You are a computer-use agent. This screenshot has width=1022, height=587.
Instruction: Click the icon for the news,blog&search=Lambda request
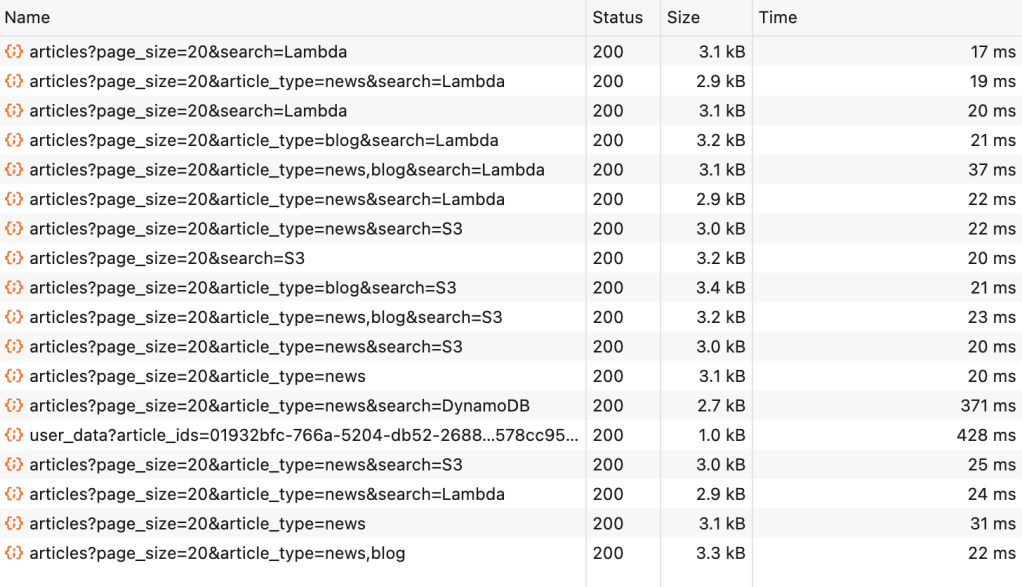point(14,170)
